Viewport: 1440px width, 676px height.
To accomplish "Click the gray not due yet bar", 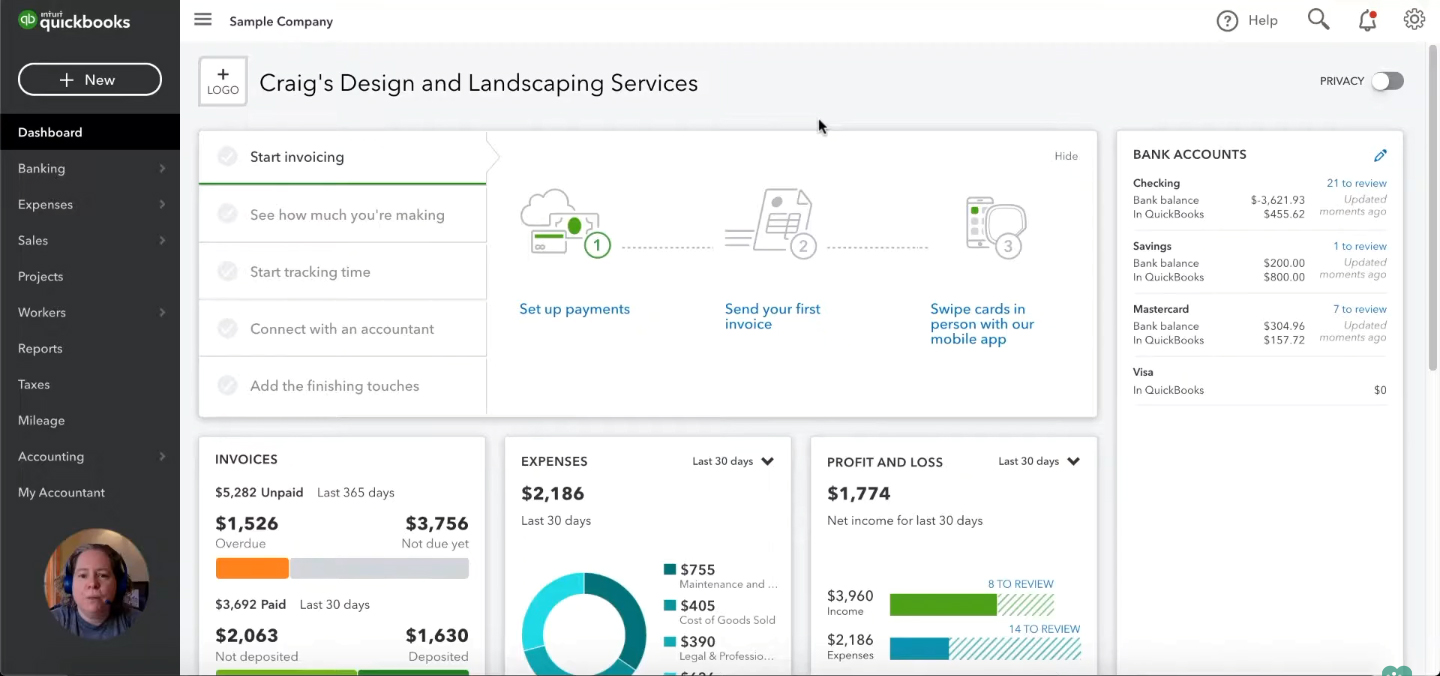I will [379, 568].
